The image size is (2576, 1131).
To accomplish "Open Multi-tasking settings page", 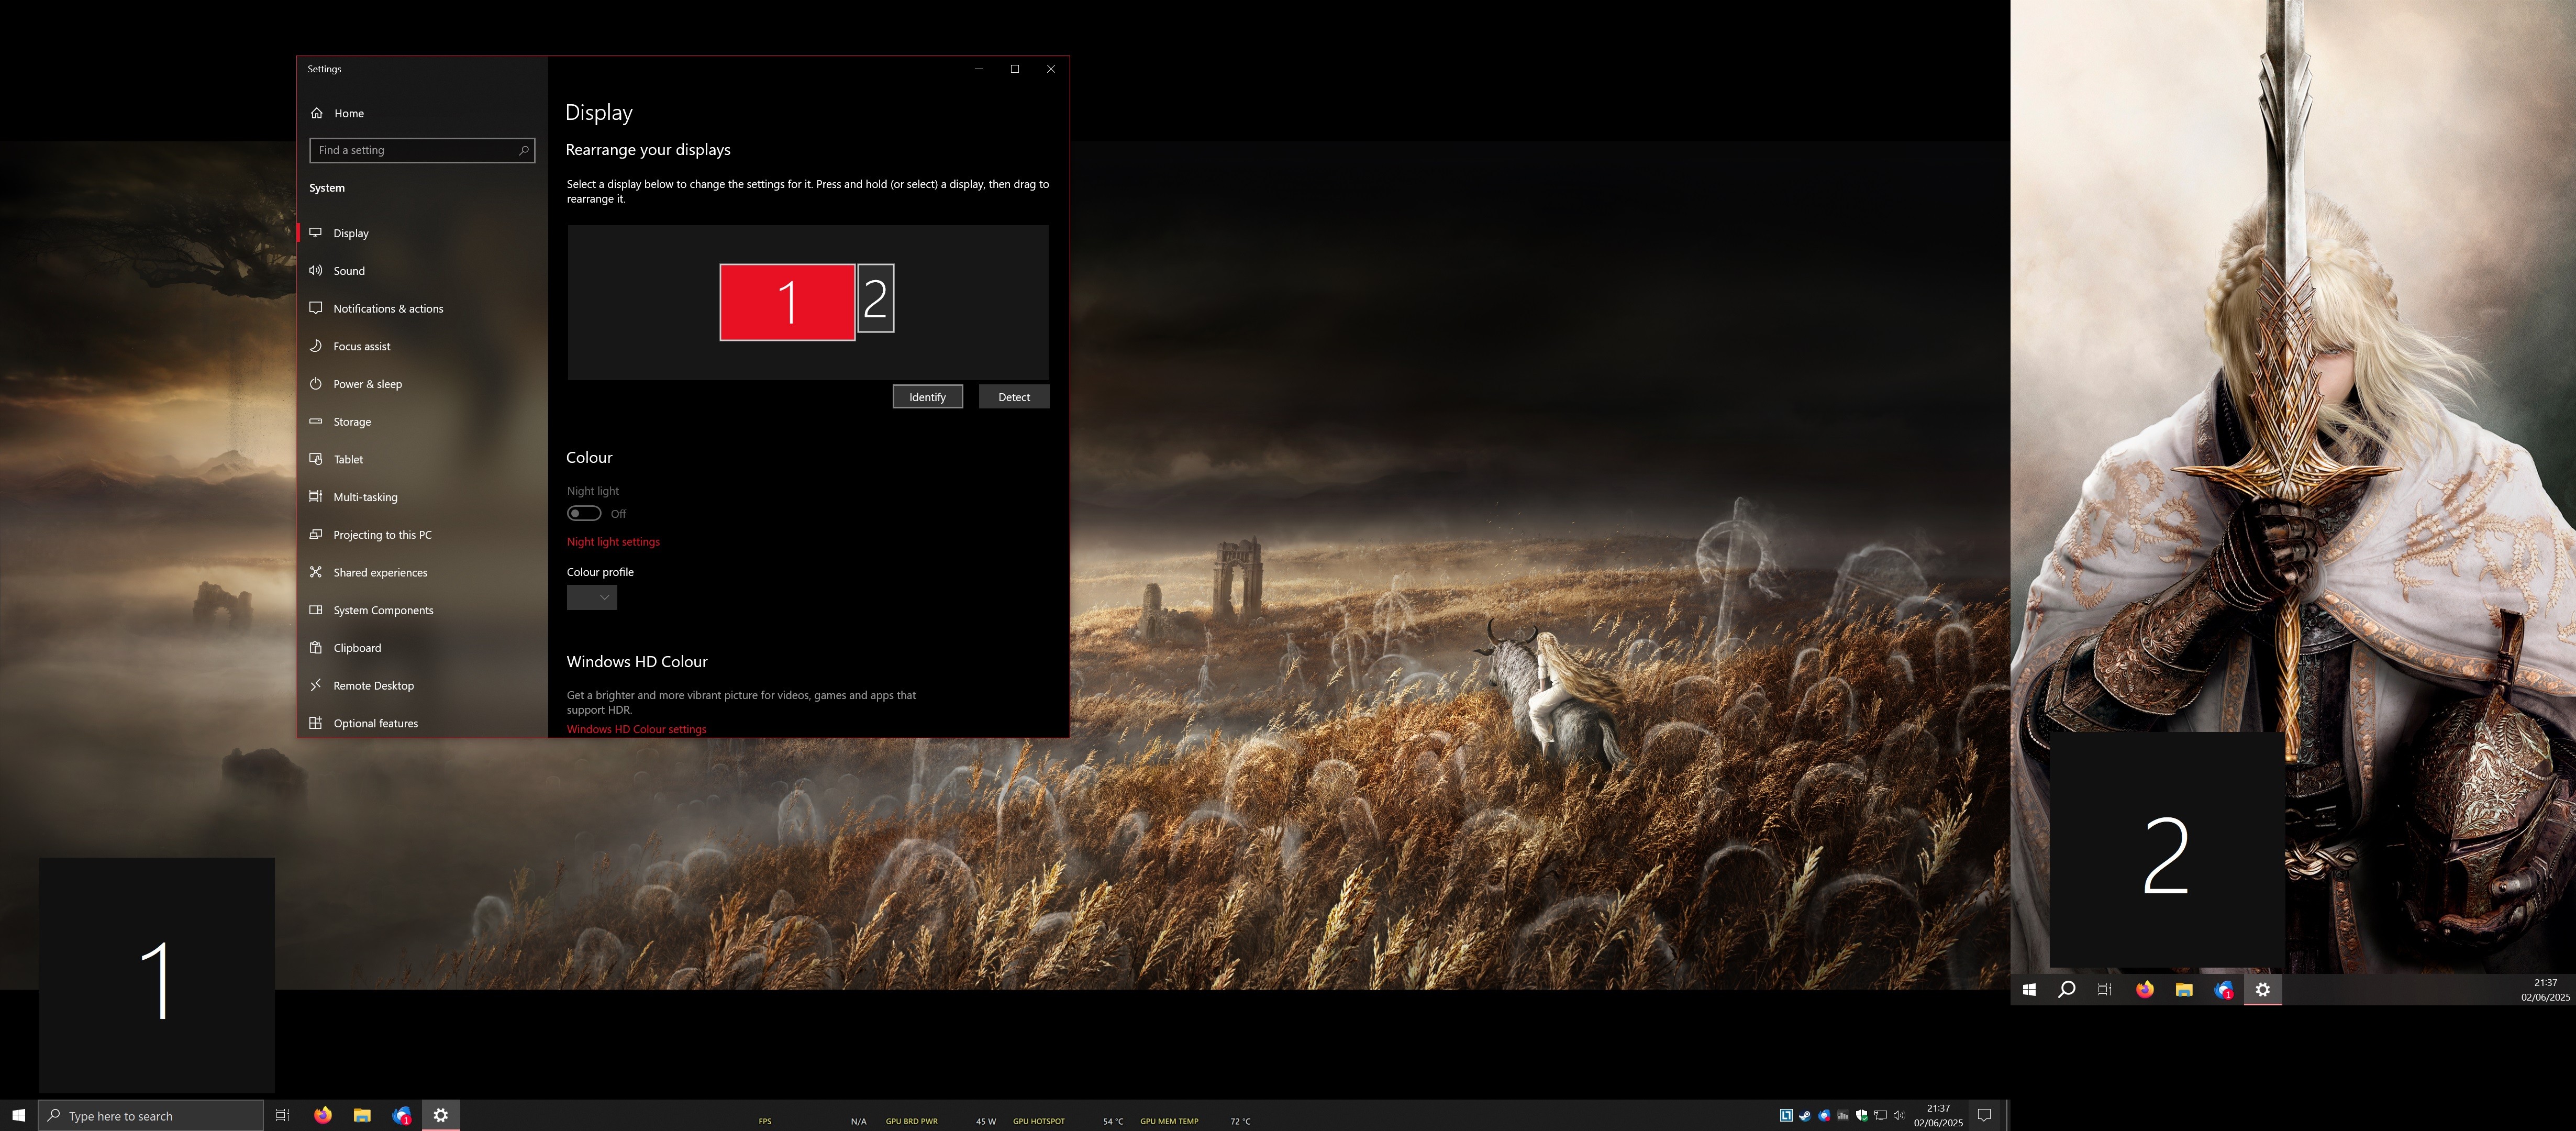I will click(x=365, y=497).
